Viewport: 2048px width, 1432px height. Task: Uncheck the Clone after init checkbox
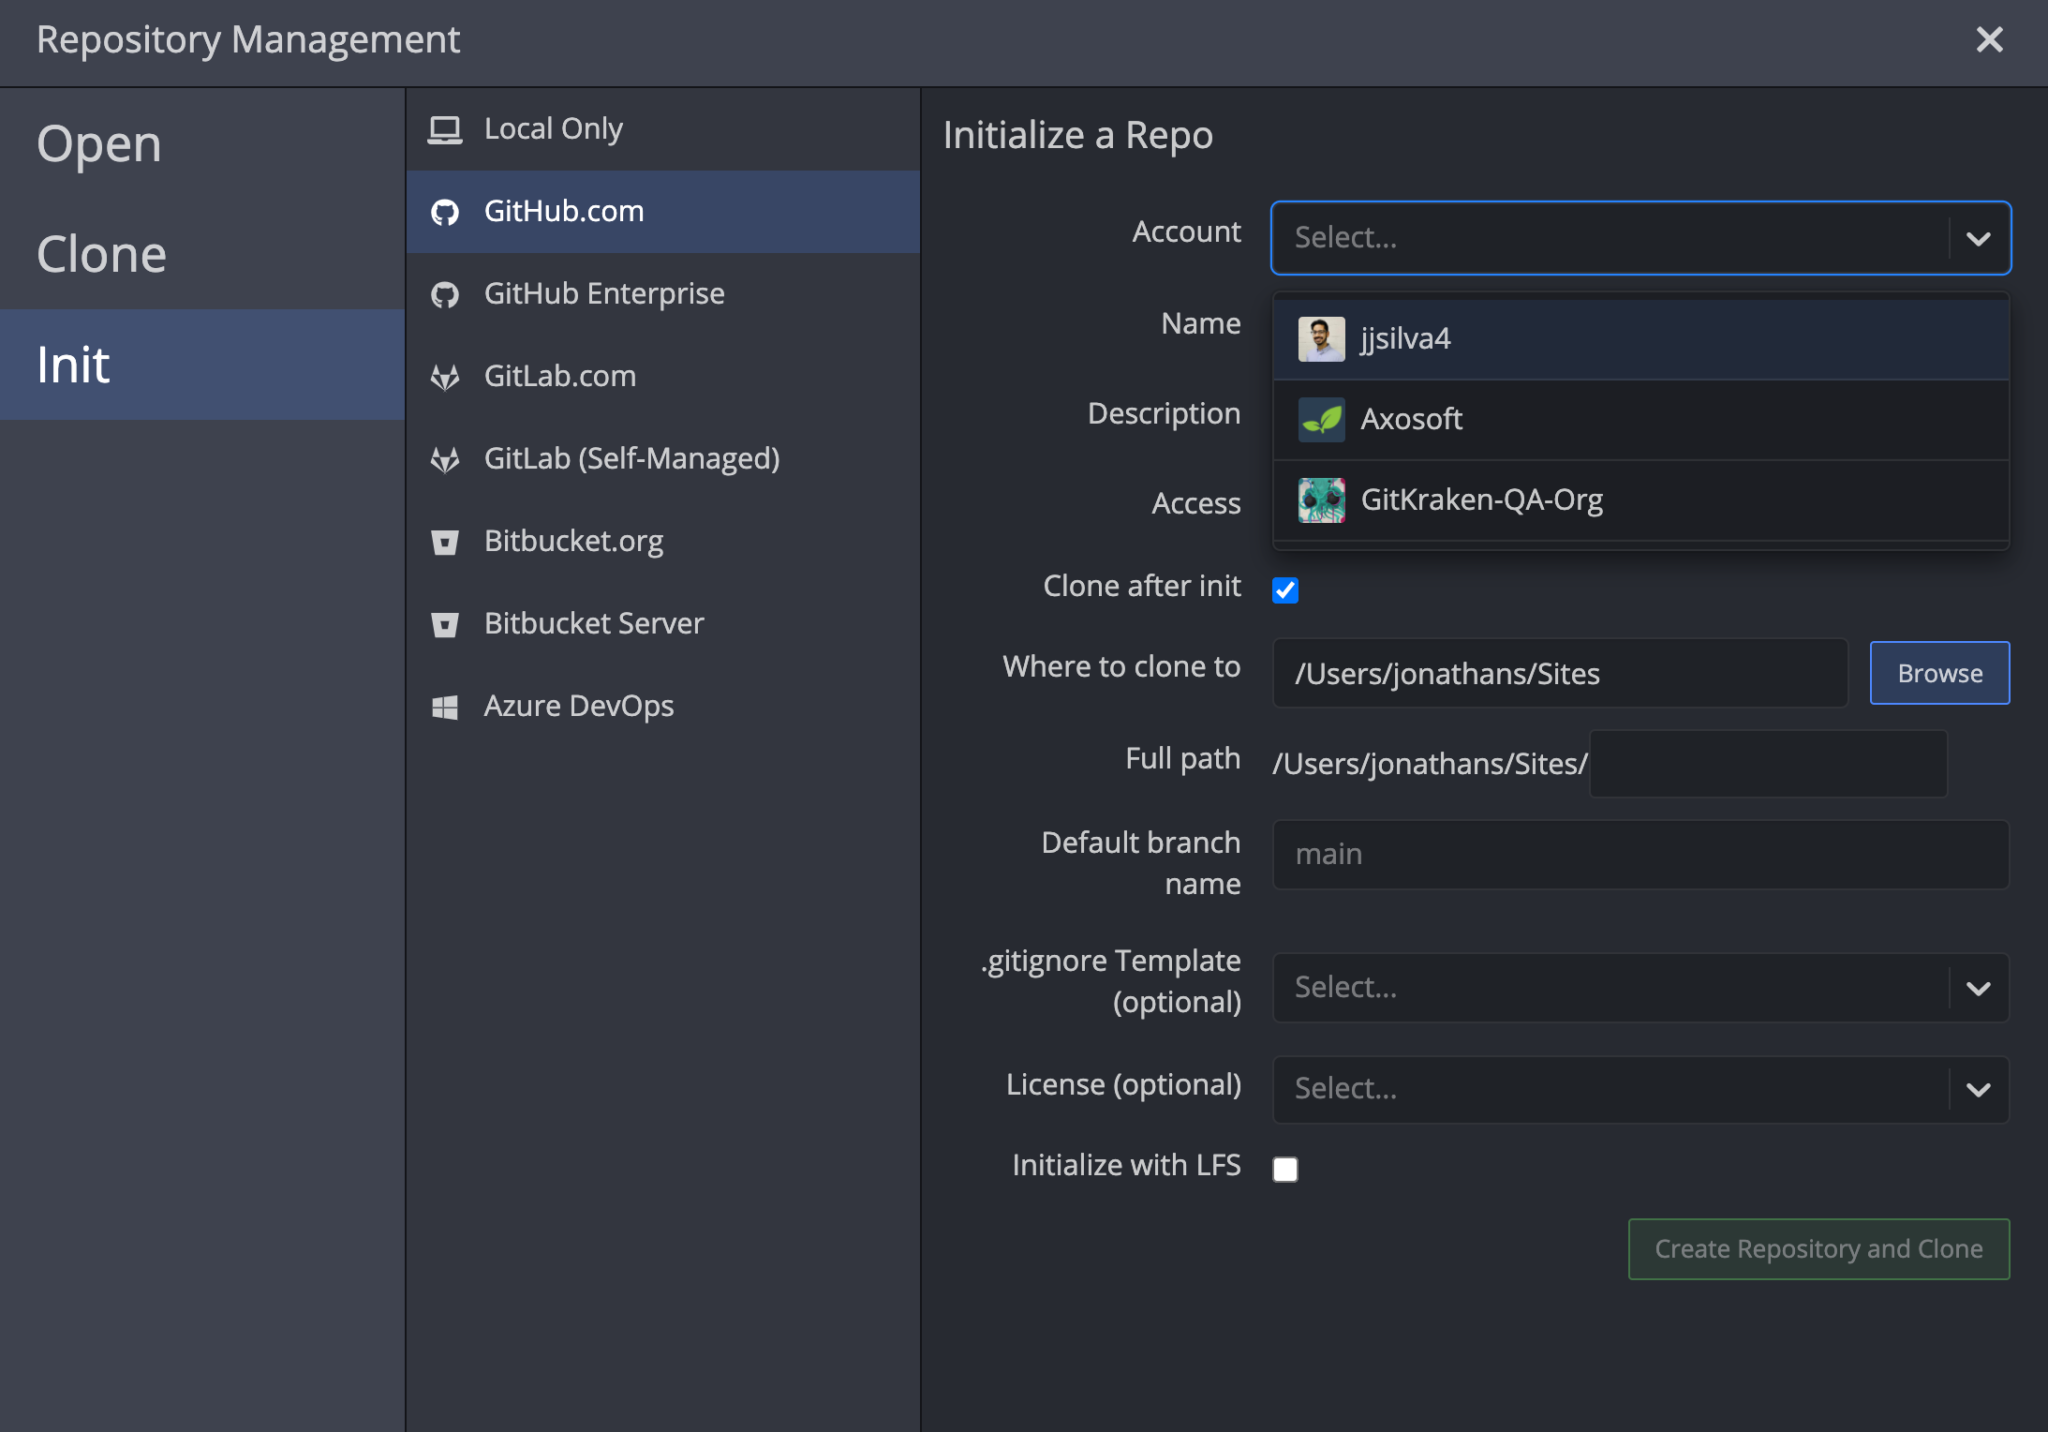click(x=1286, y=590)
